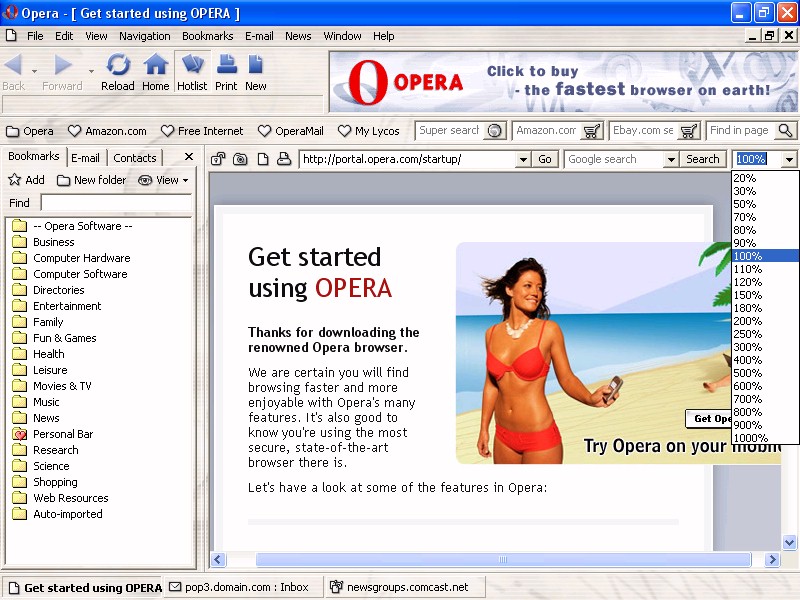Image resolution: width=800 pixels, height=600 pixels.
Task: Click the Print toolbar icon
Action: coord(226,65)
